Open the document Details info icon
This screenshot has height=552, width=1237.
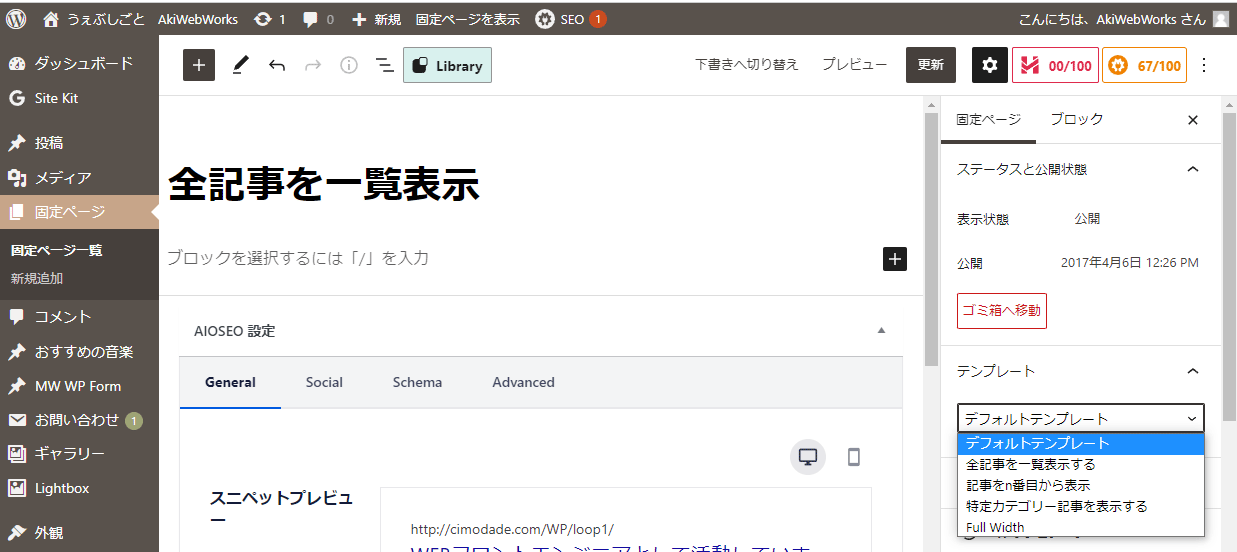click(x=349, y=65)
